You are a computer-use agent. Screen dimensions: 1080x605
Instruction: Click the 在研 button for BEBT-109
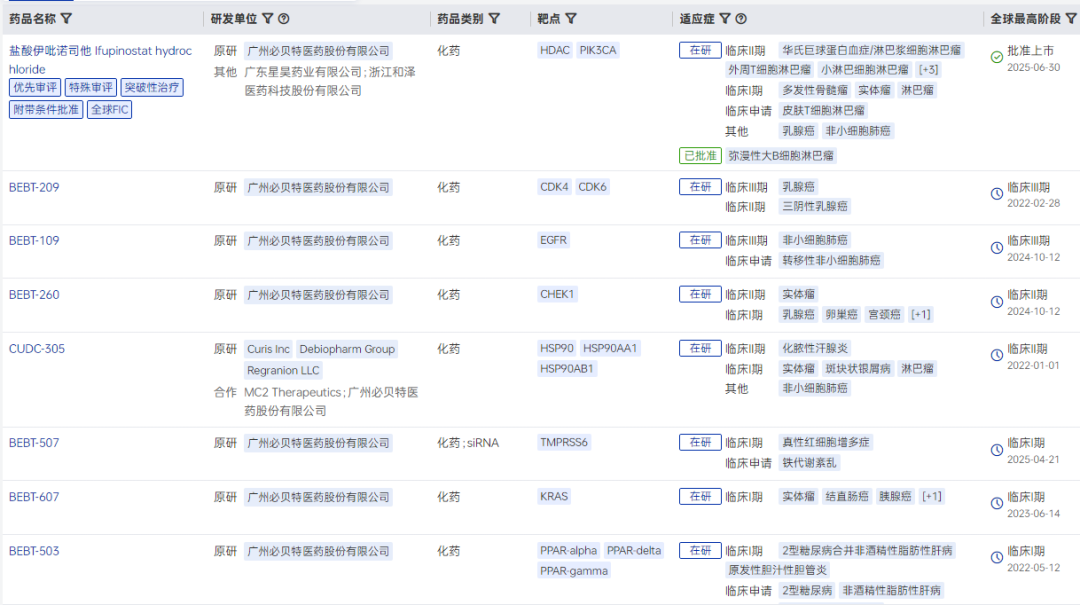(x=699, y=240)
